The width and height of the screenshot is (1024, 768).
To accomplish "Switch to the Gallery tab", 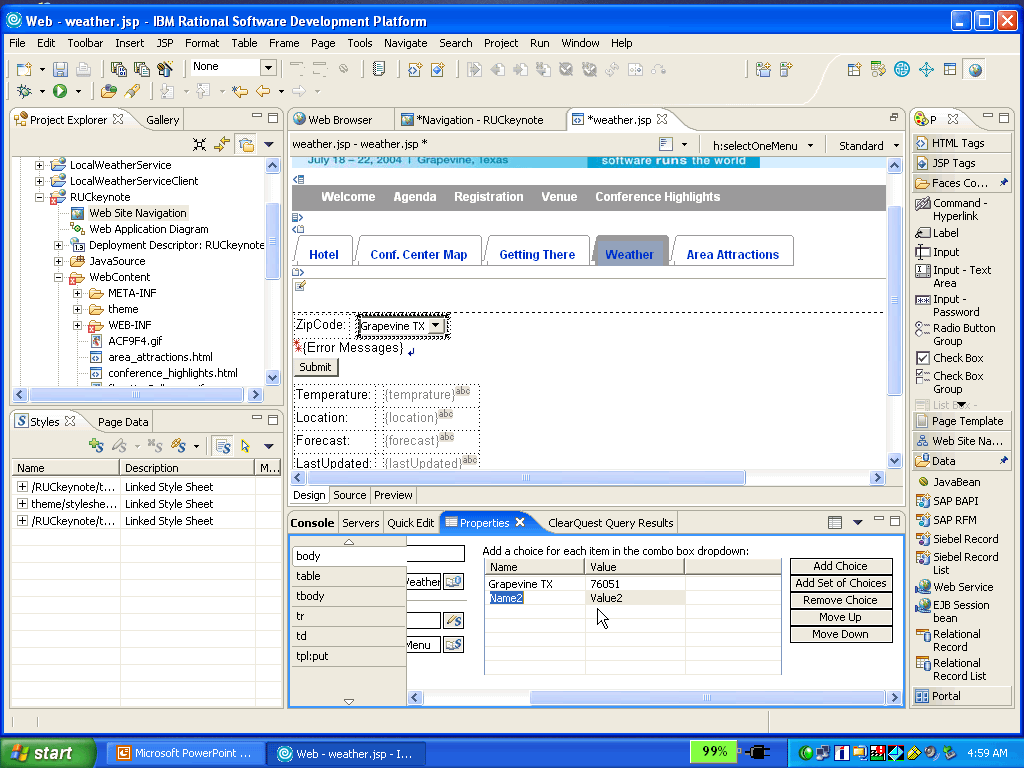I will click(x=163, y=120).
